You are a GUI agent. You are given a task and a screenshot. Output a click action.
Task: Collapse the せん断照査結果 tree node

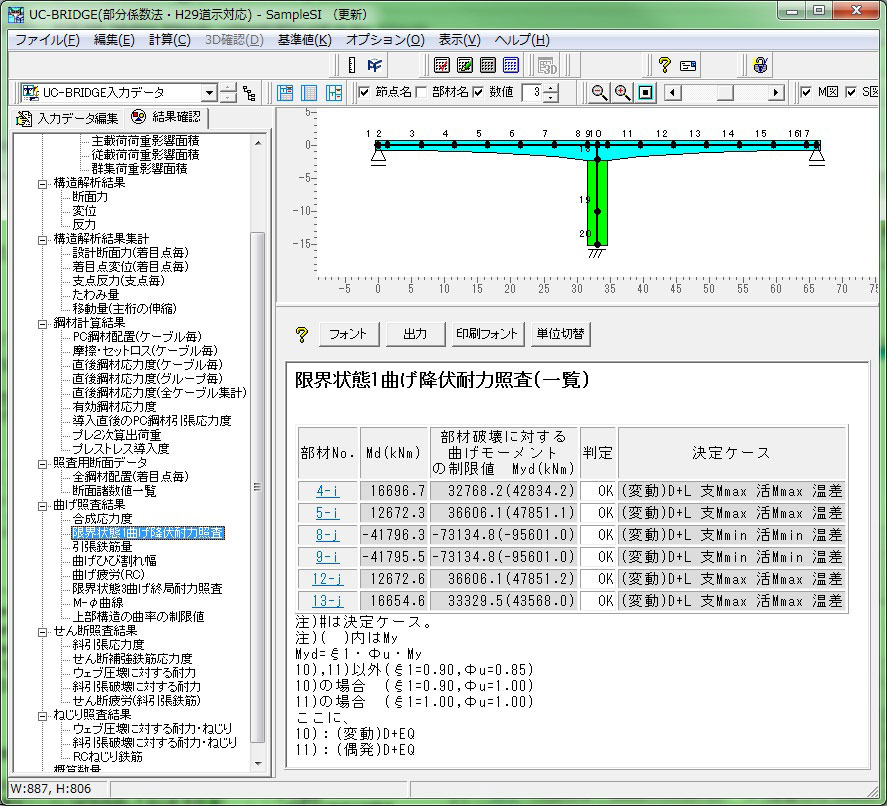(43, 631)
